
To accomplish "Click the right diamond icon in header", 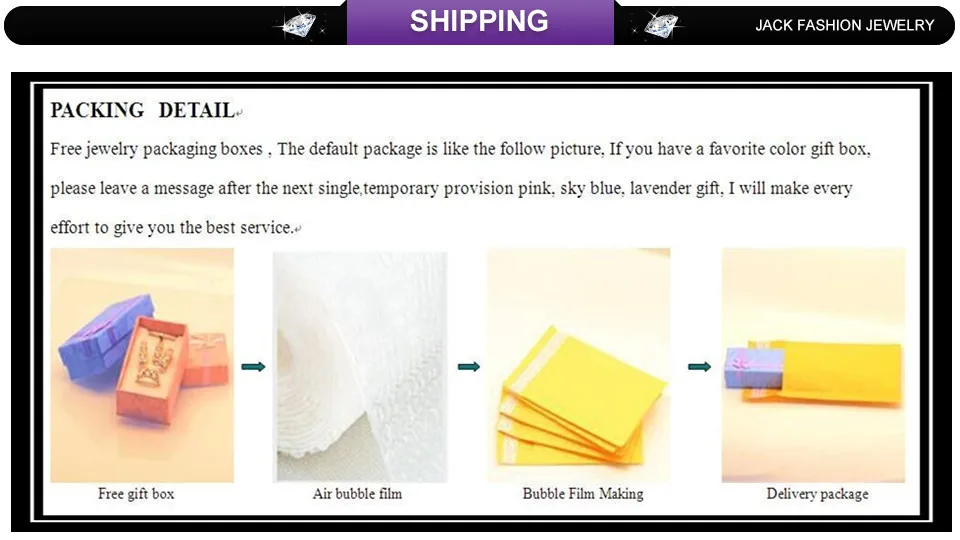I will pyautogui.click(x=660, y=26).
